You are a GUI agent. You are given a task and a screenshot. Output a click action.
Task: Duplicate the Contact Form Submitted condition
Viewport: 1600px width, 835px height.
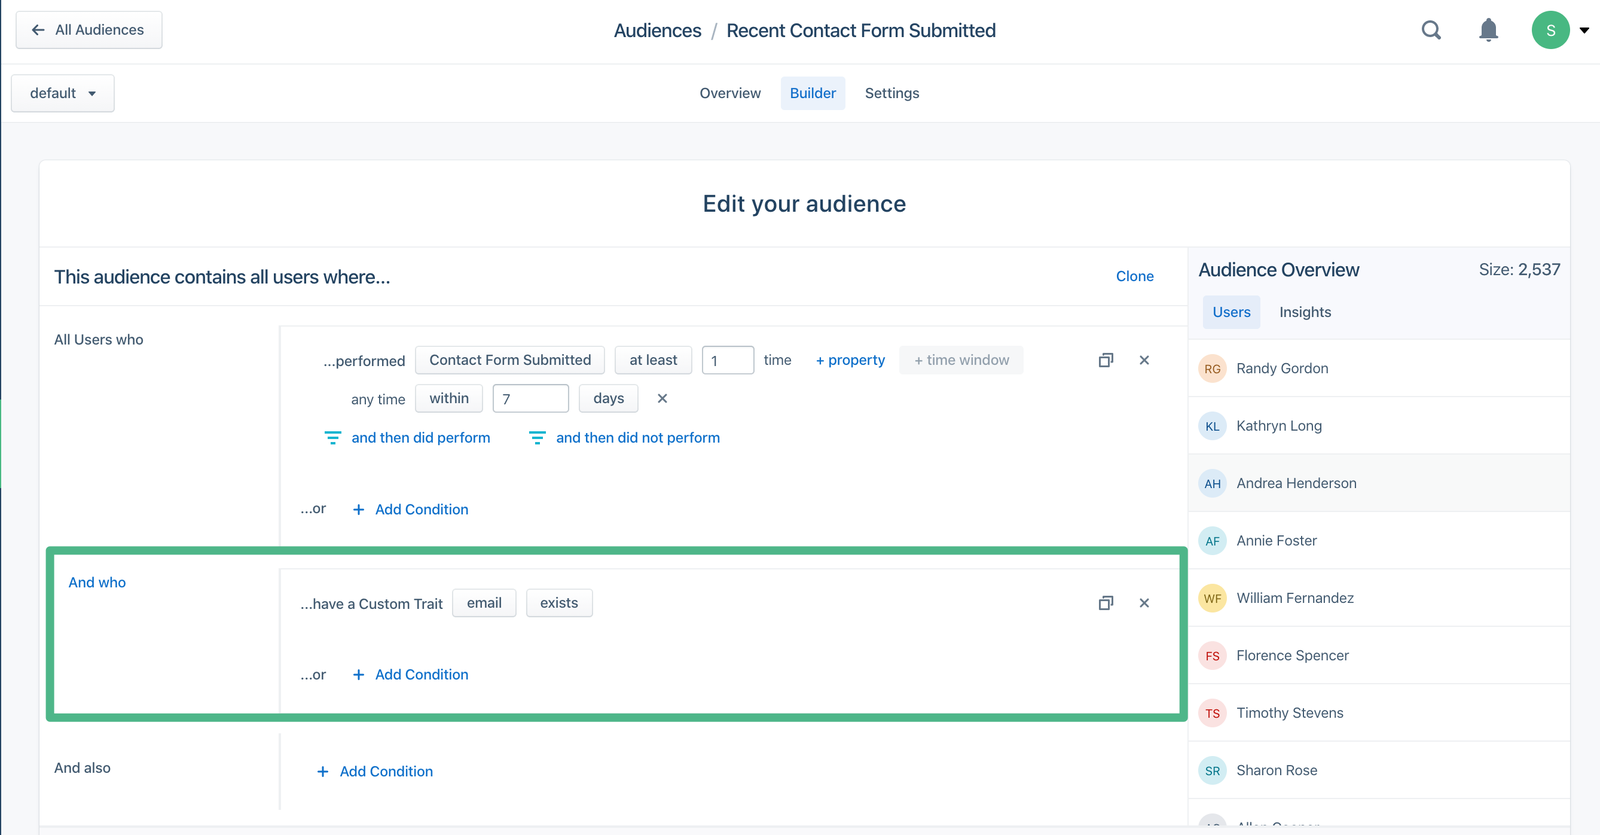tap(1105, 360)
